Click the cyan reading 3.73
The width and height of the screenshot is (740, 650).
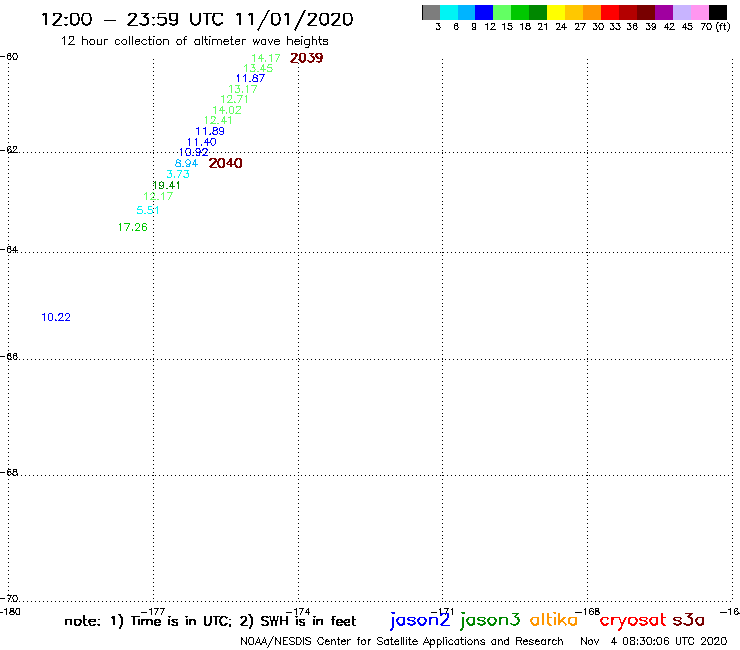coord(178,174)
